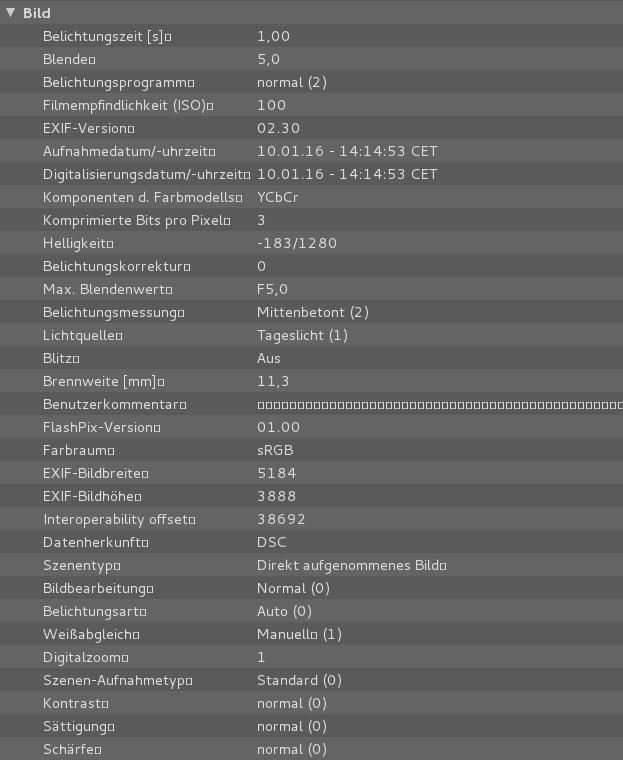Select the Weißabgleich row label
The height and width of the screenshot is (760, 623).
[89, 634]
